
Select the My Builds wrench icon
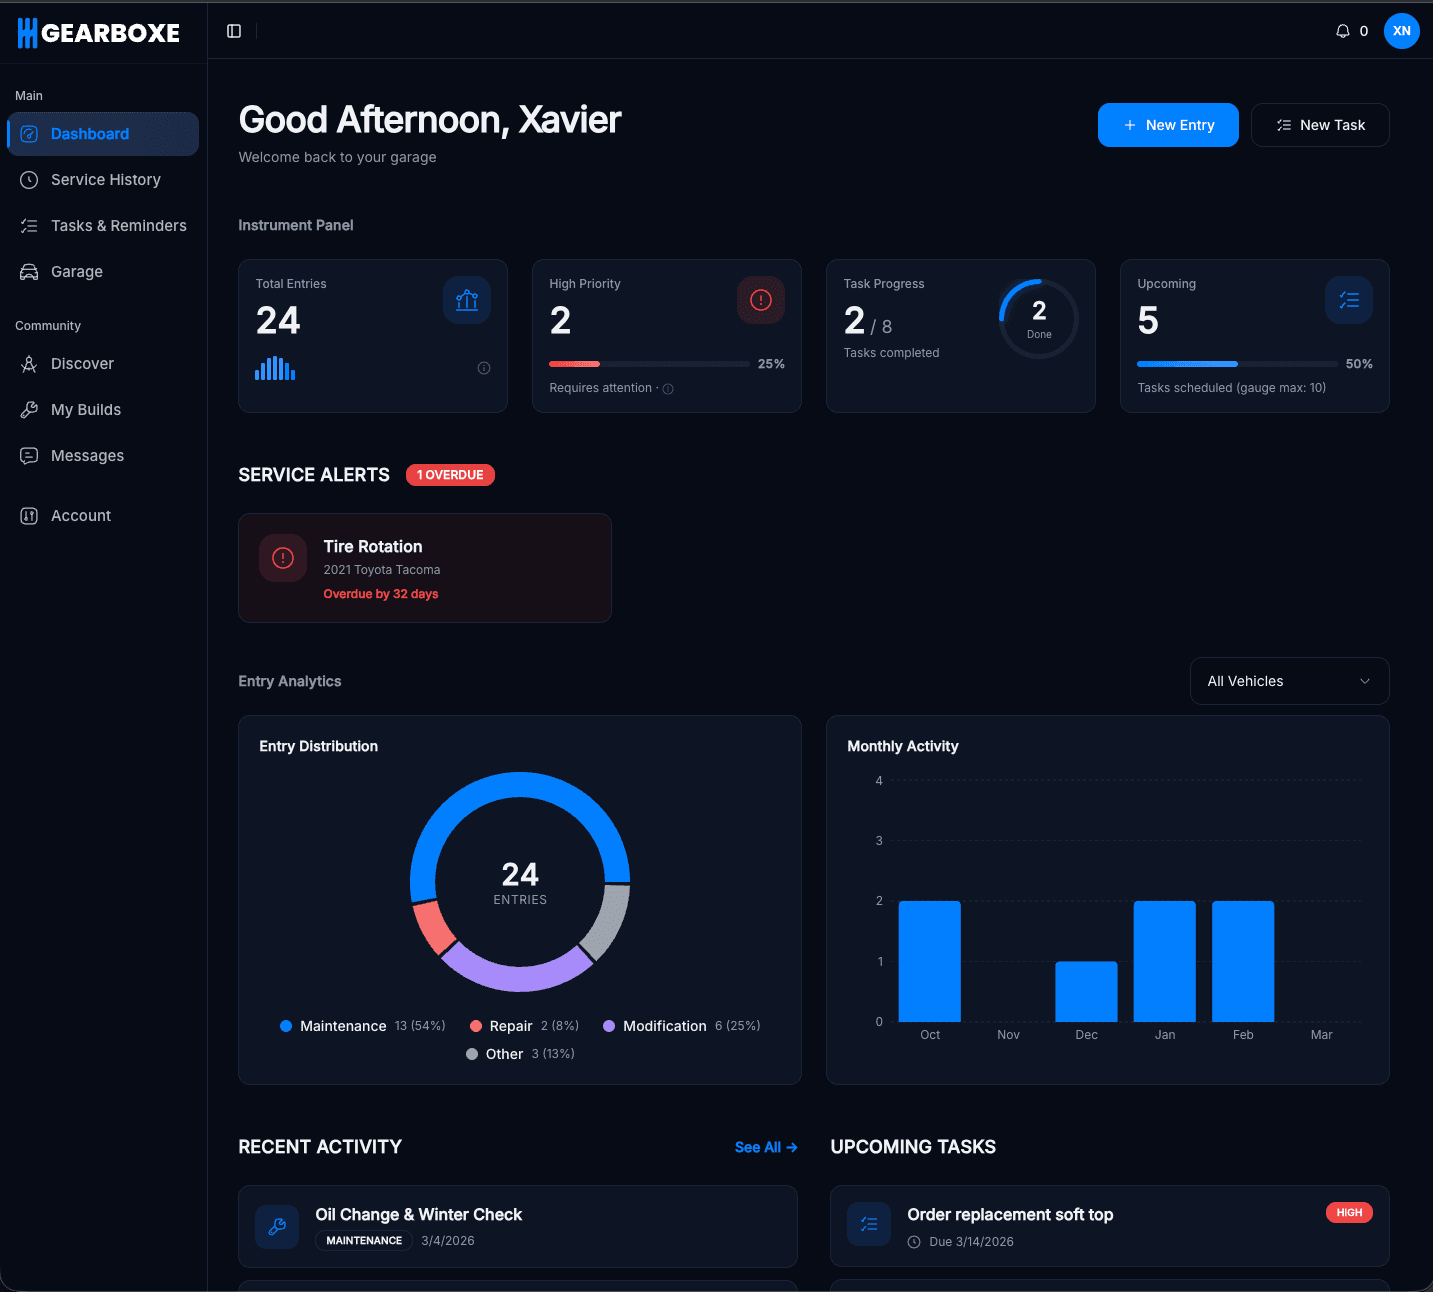click(29, 409)
